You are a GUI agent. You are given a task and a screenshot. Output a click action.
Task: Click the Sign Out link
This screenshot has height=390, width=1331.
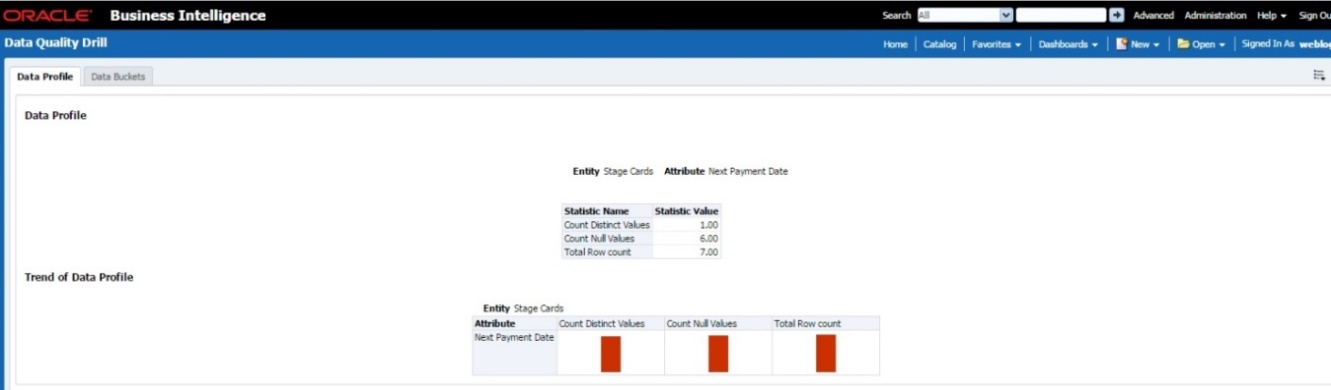point(1315,15)
